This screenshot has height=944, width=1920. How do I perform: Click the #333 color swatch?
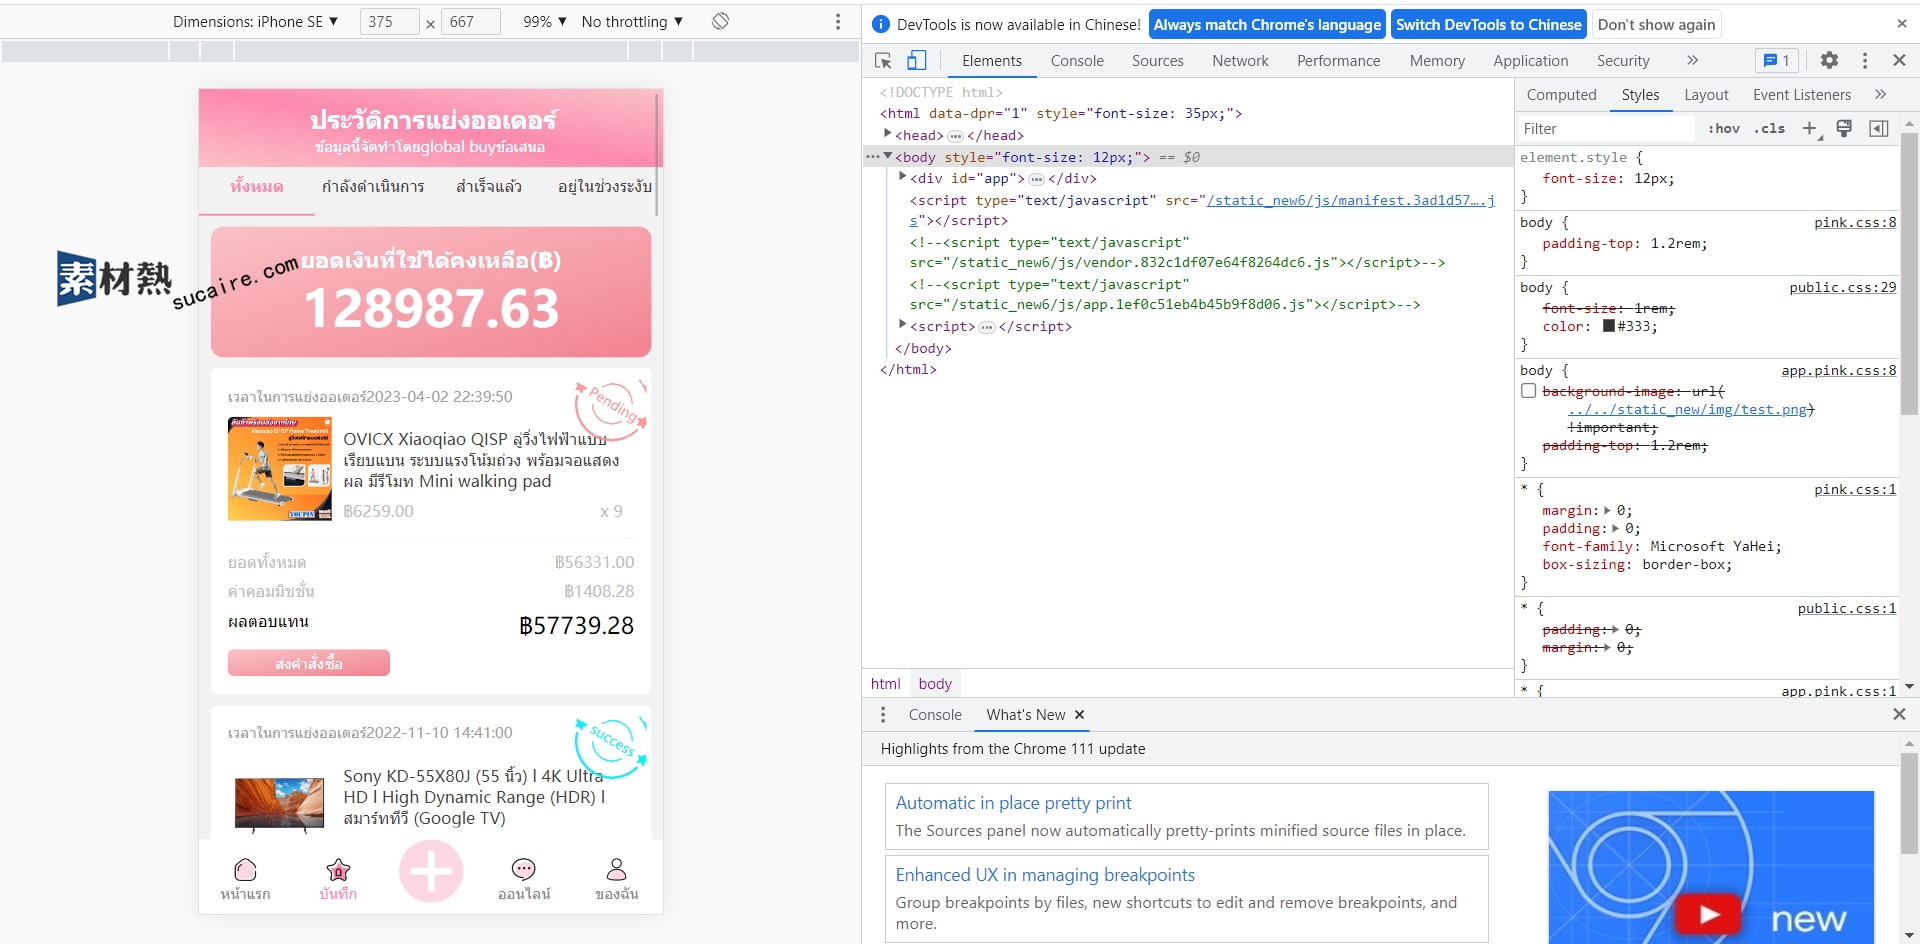1609,326
